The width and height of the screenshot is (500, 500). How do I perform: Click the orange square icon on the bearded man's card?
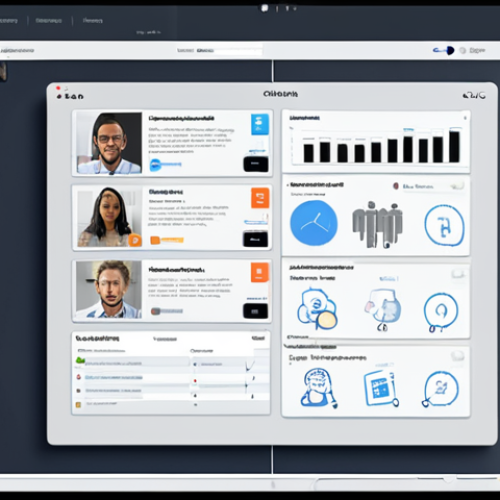pyautogui.click(x=260, y=272)
